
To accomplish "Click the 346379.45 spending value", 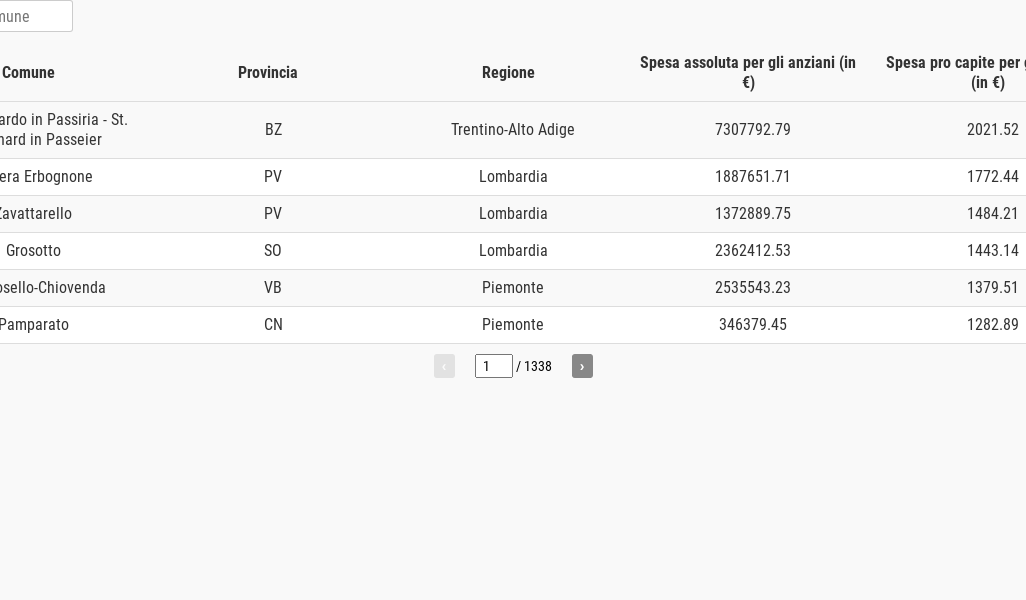I will (752, 324).
